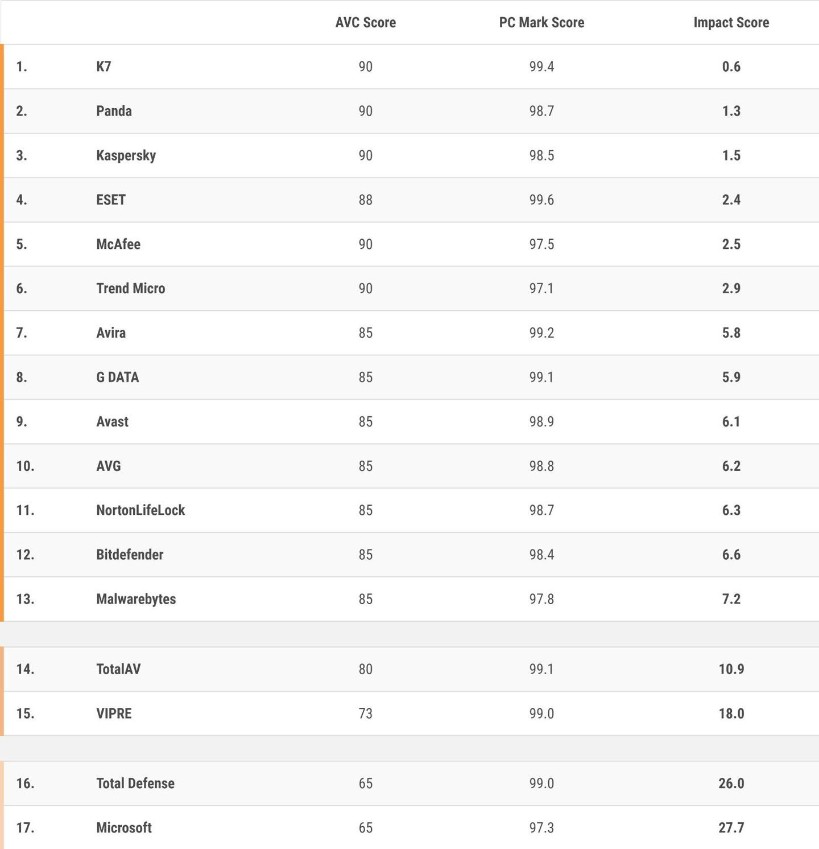819x849 pixels.
Task: Click the ESET product name
Action: click(111, 200)
